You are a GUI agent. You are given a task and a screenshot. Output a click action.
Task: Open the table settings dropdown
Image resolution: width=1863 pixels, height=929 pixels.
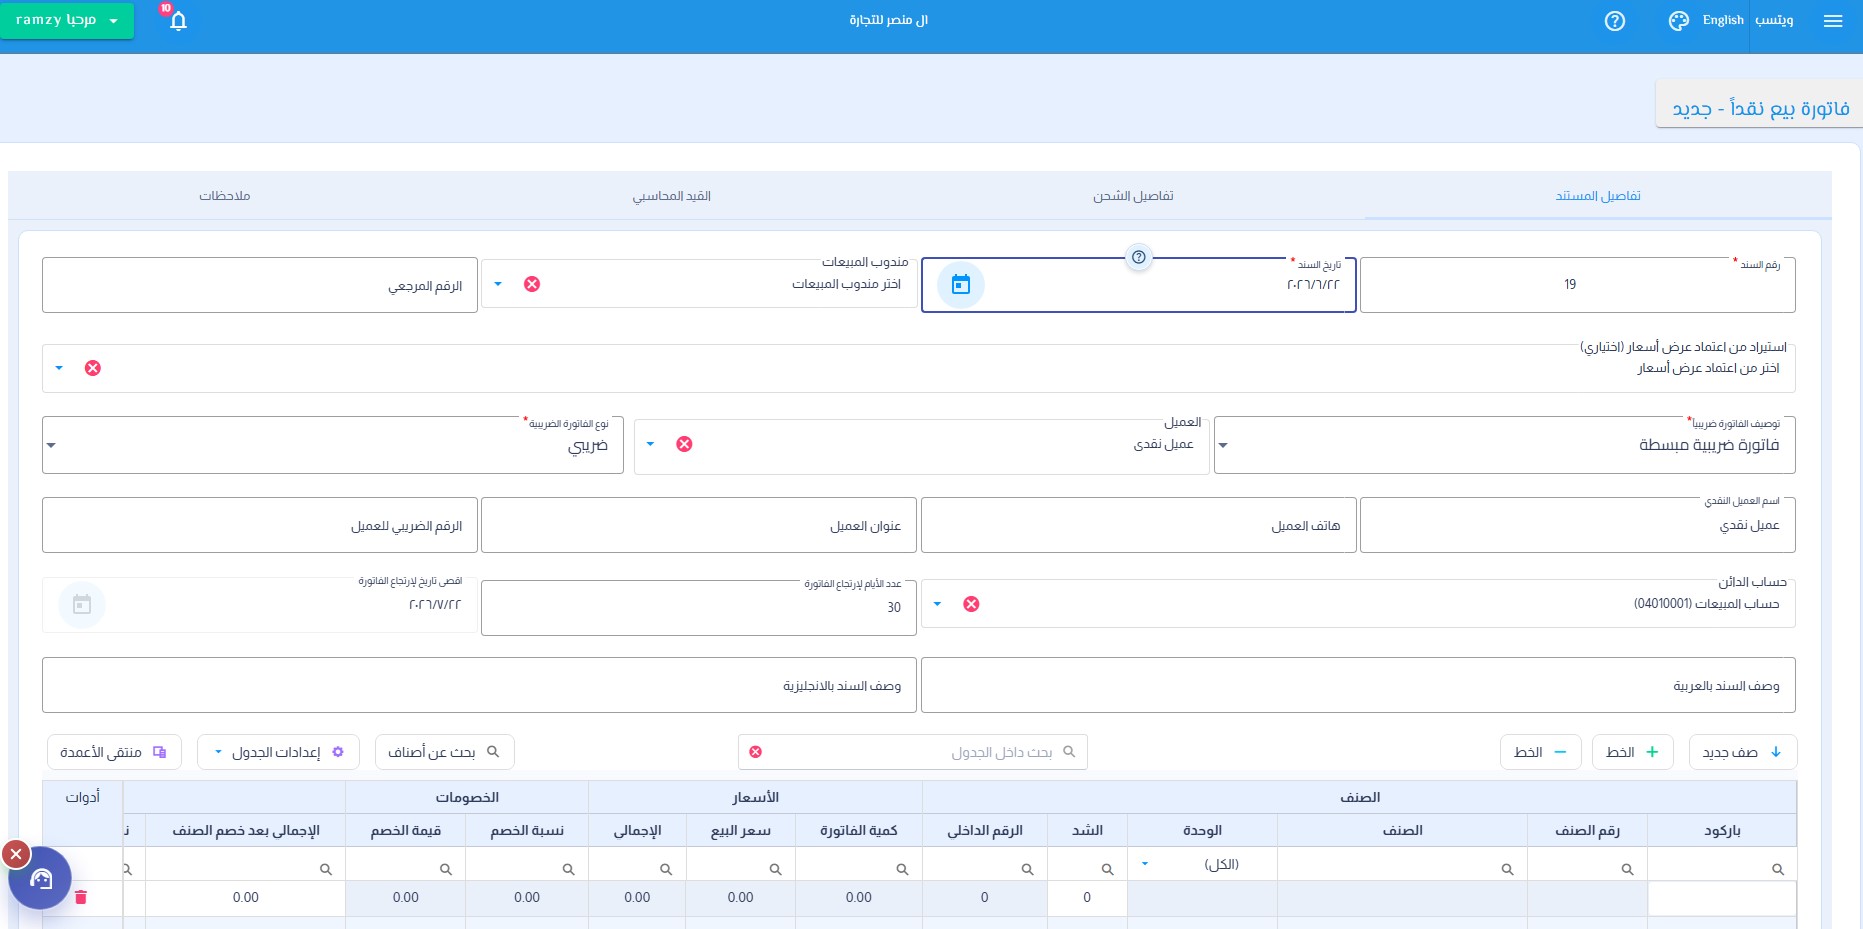pos(280,752)
